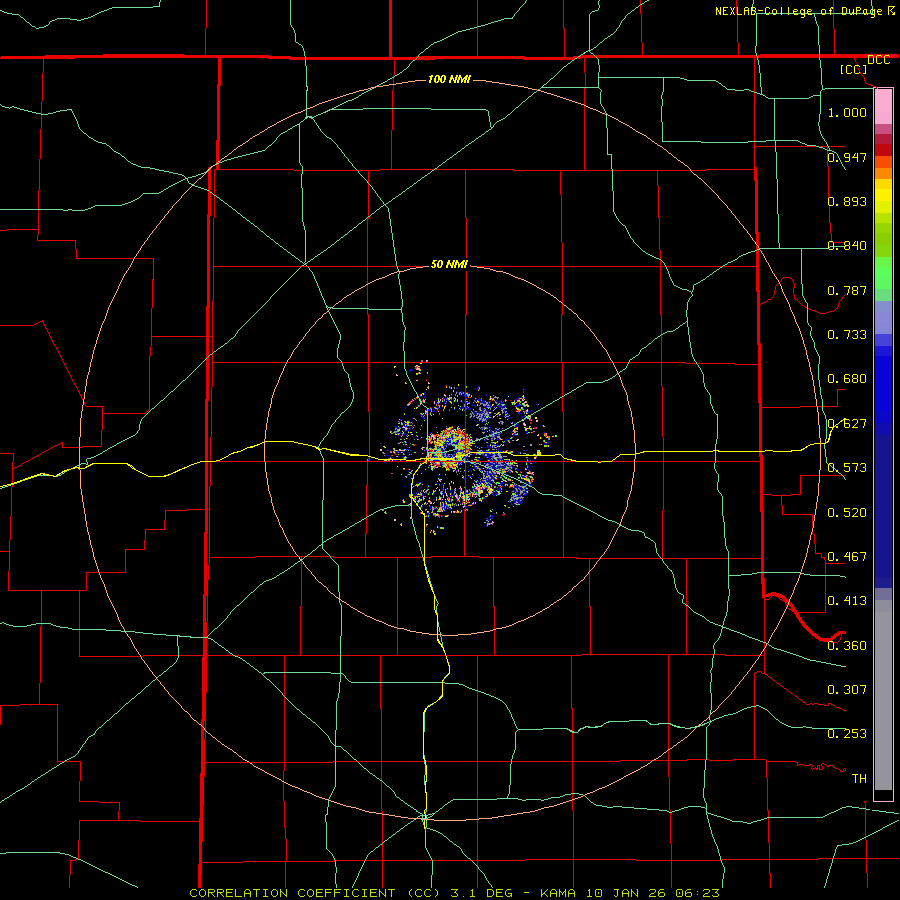Screen dimensions: 900x900
Task: Select the 0.627 legend value
Action: point(847,423)
